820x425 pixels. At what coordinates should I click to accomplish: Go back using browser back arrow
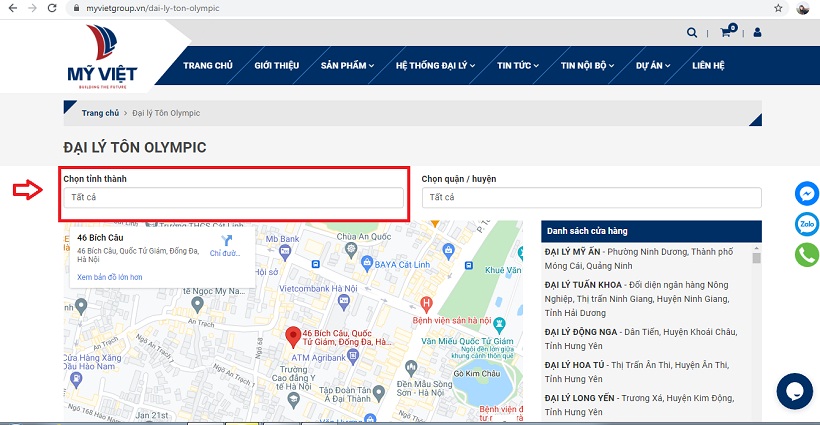tap(13, 8)
